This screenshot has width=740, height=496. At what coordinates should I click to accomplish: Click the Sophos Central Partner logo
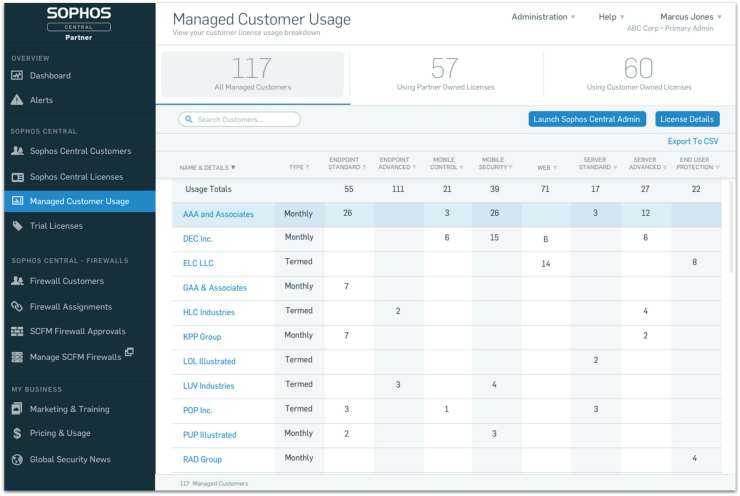(x=79, y=25)
